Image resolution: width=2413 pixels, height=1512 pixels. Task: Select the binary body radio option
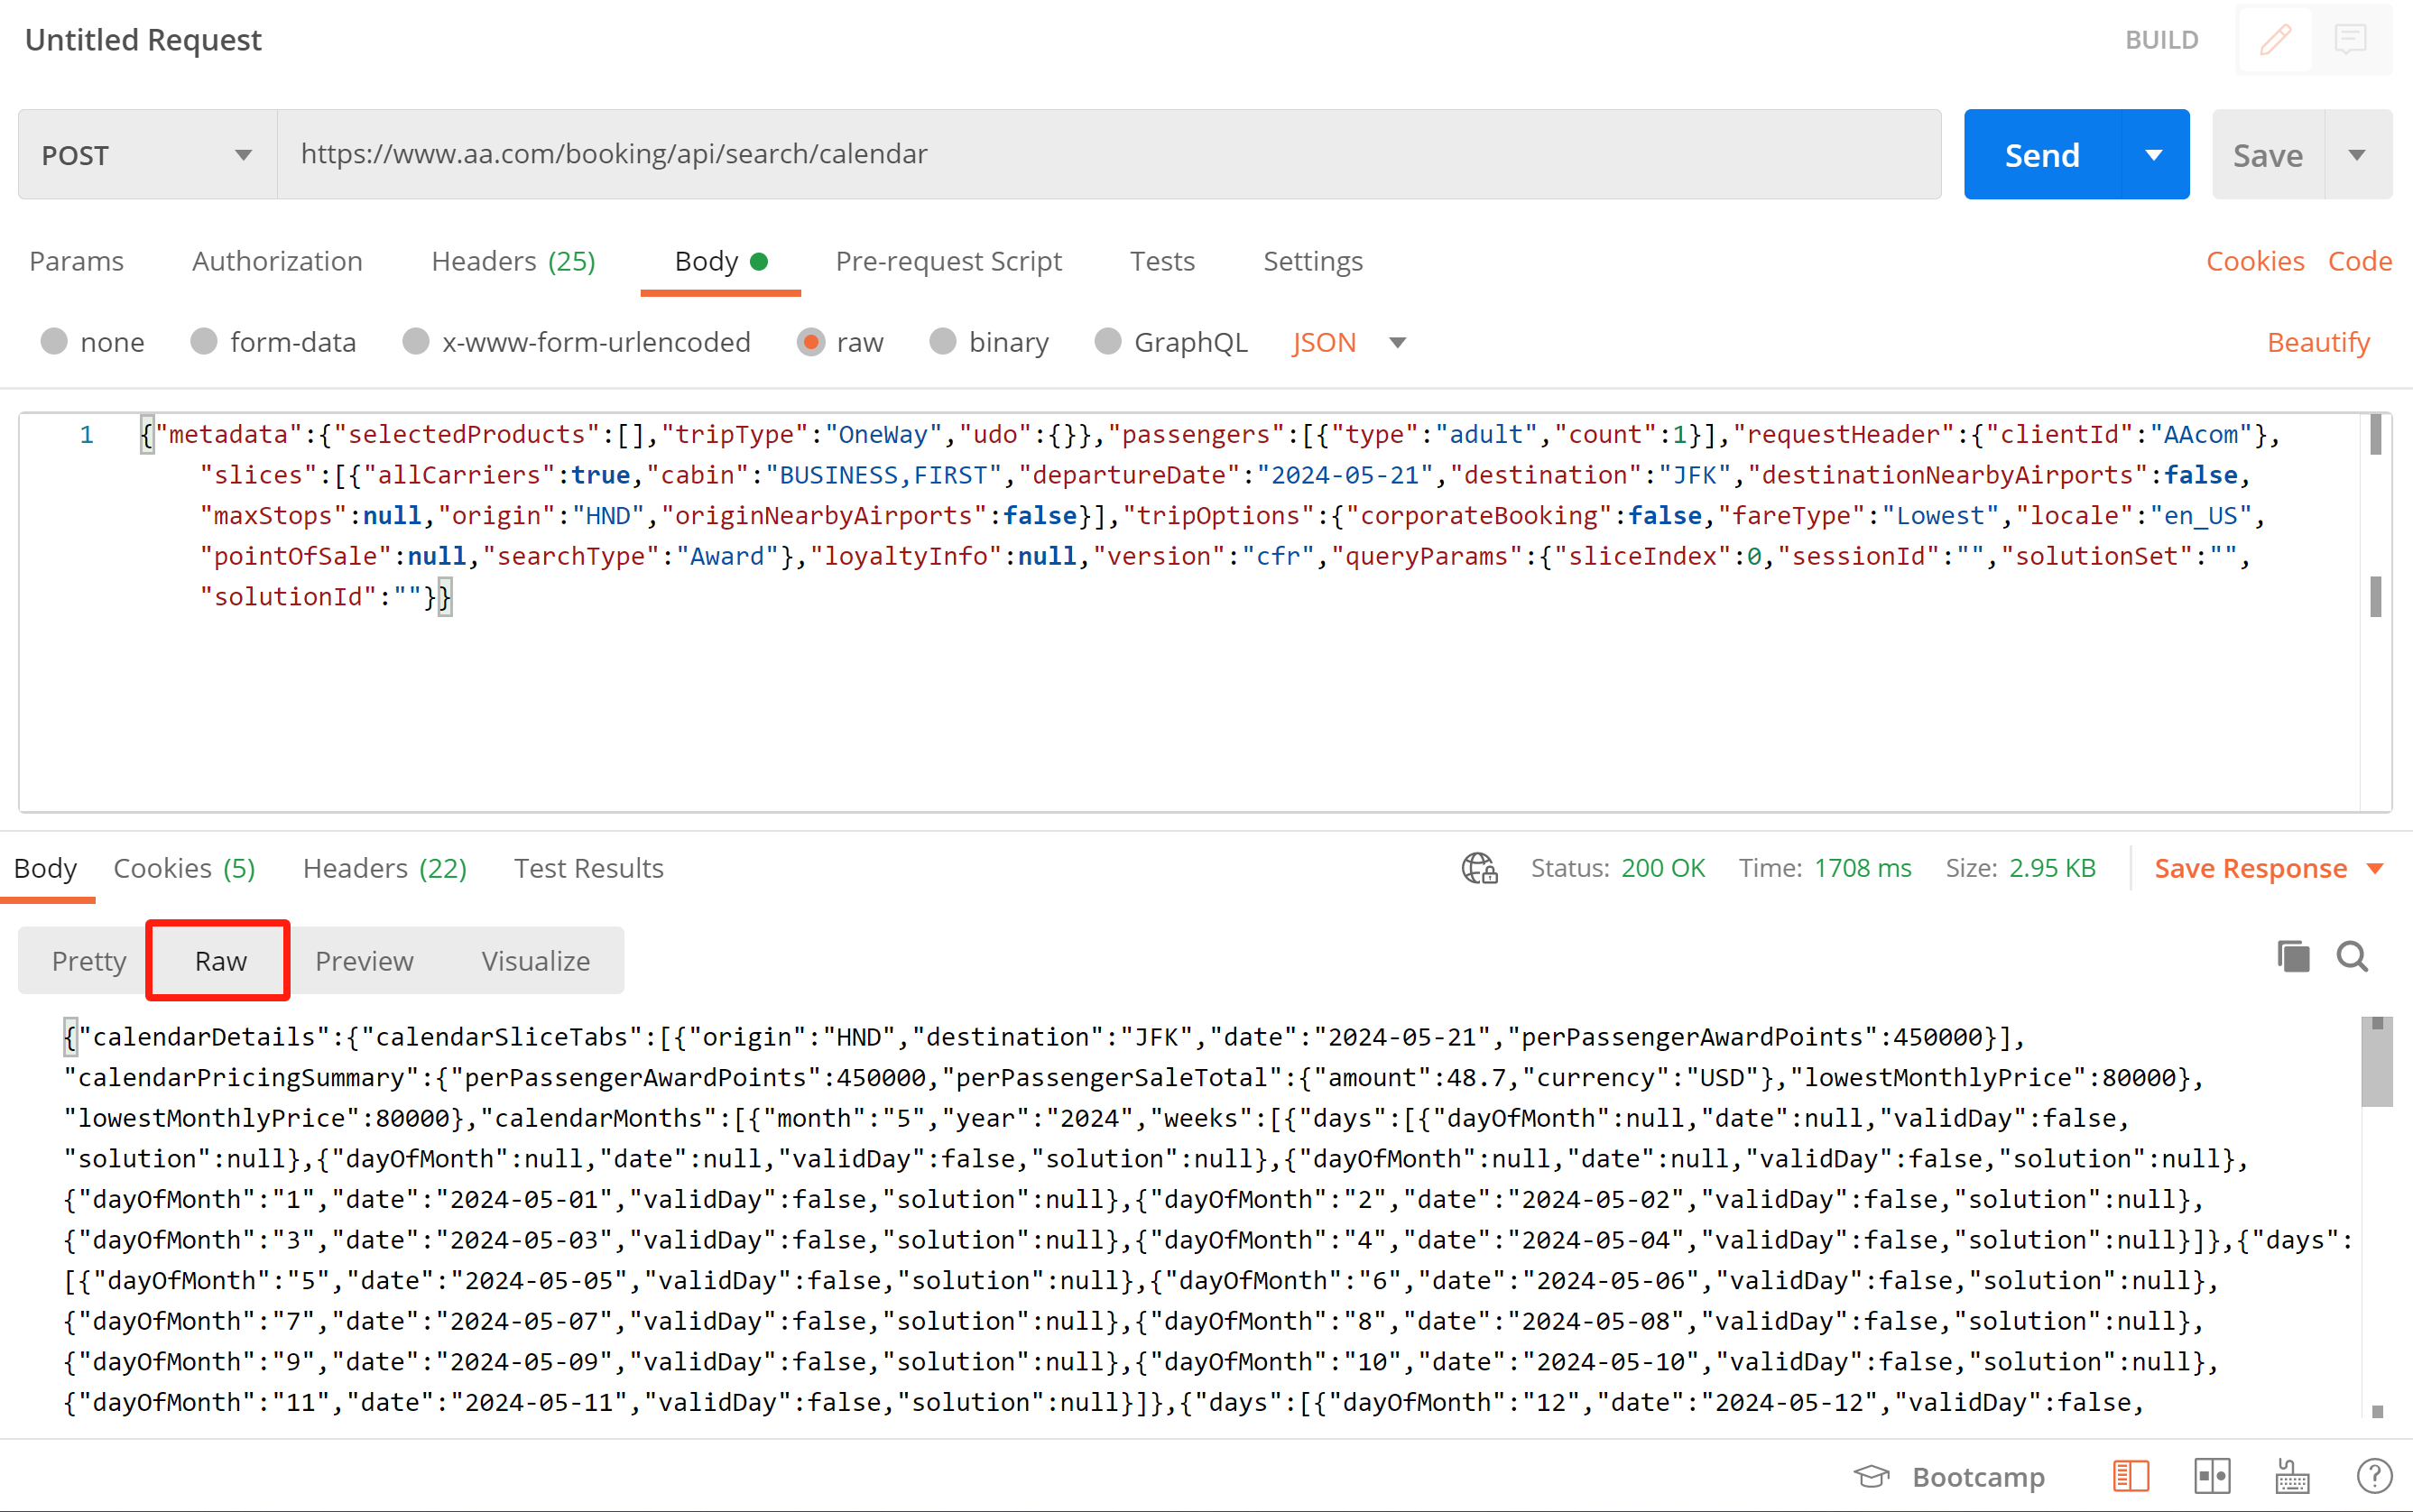(x=943, y=342)
